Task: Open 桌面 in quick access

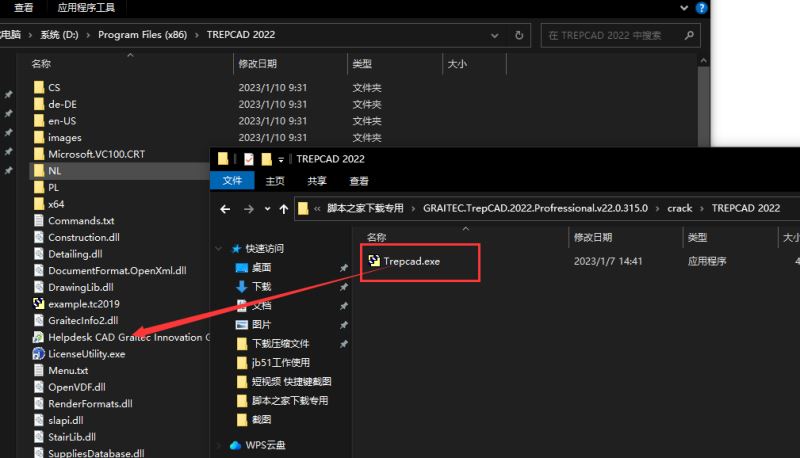Action: click(261, 267)
